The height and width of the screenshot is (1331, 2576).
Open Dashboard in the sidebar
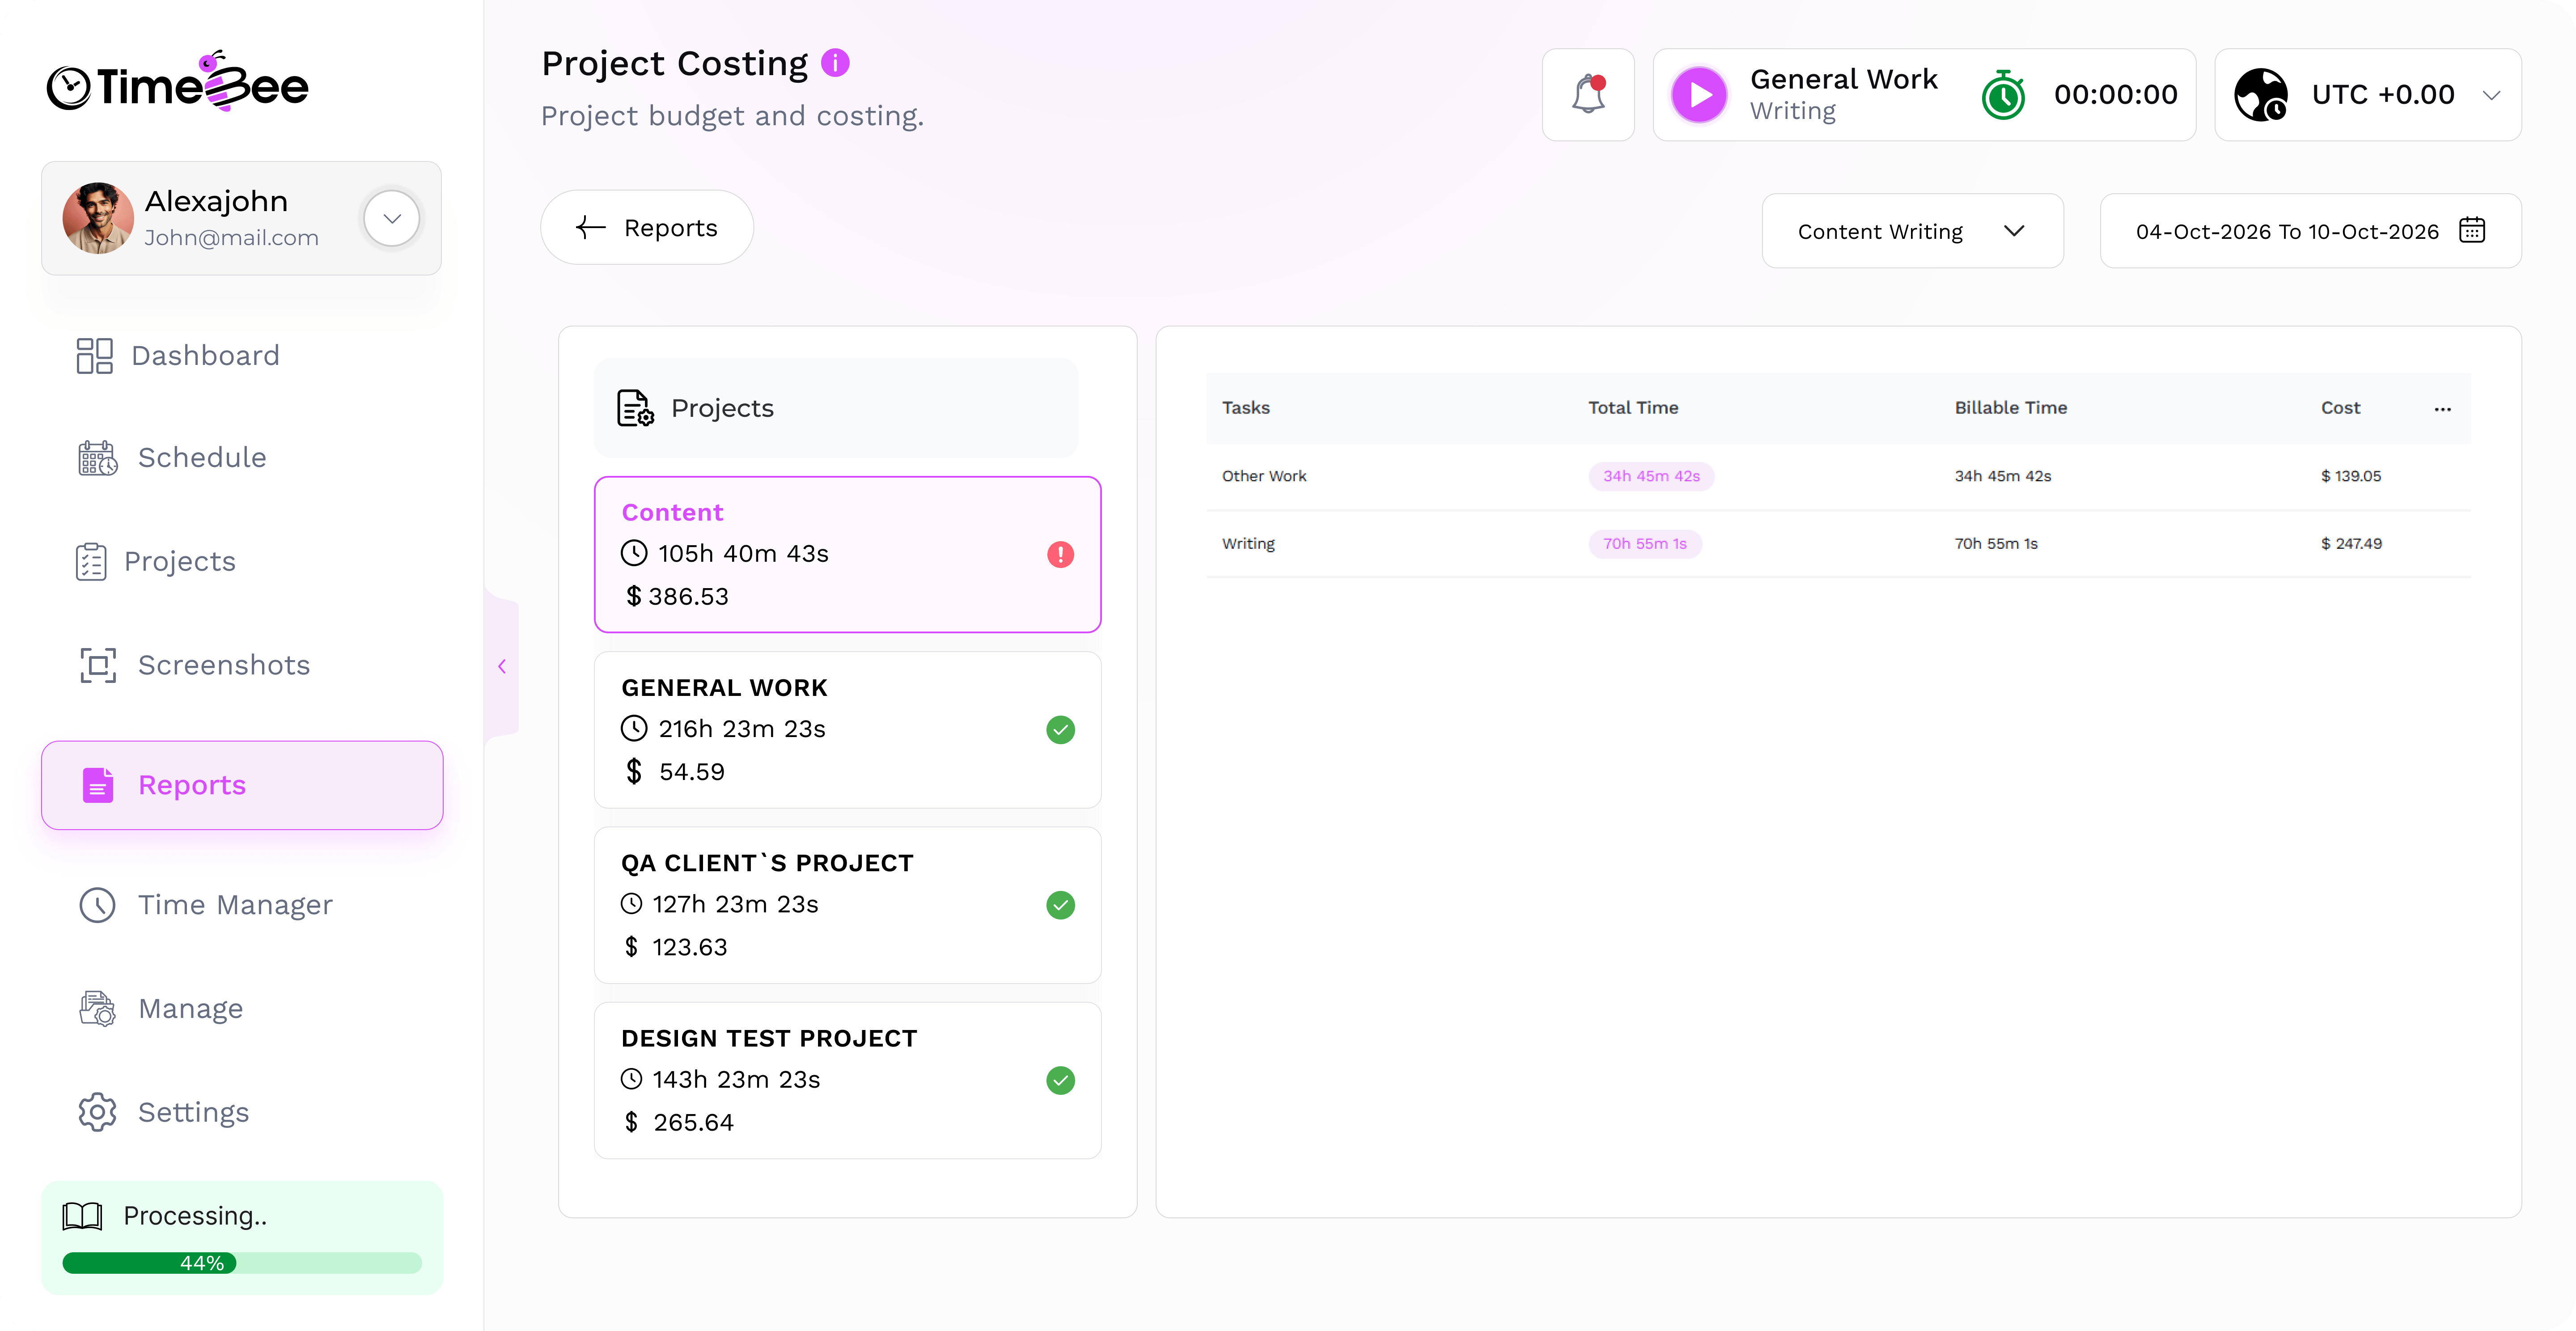[x=178, y=355]
